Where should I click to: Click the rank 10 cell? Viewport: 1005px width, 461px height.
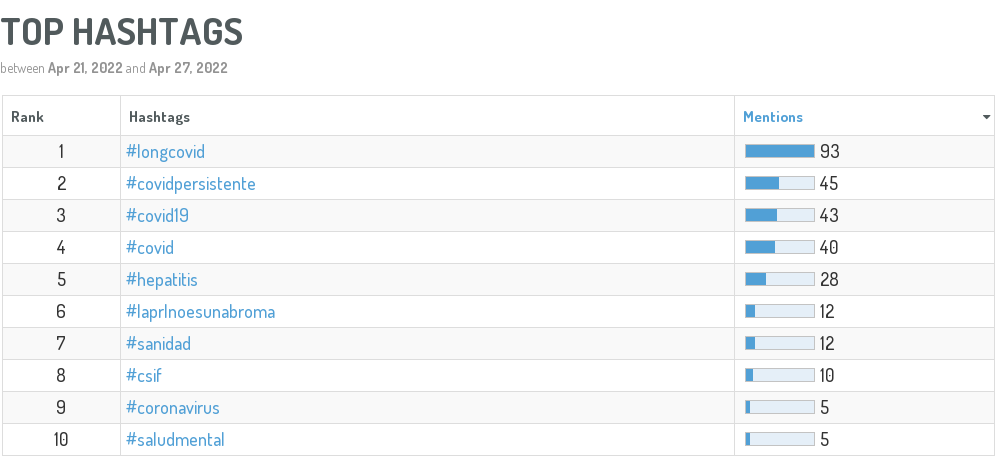pos(61,440)
